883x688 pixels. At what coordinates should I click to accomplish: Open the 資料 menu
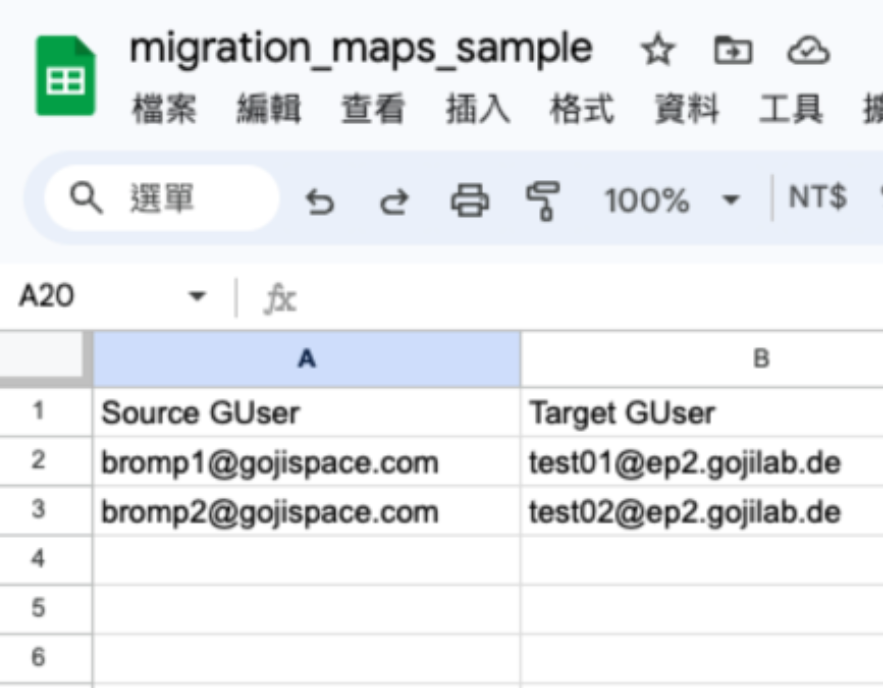tap(686, 109)
